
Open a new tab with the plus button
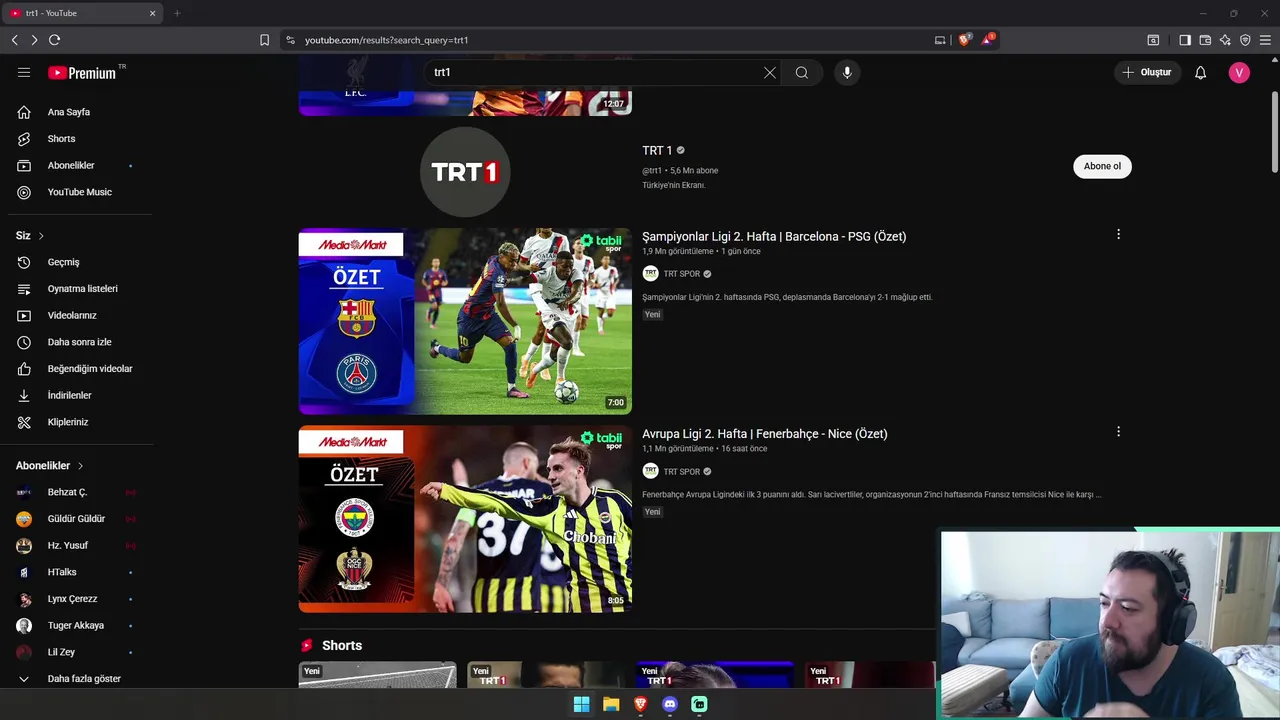pos(177,13)
